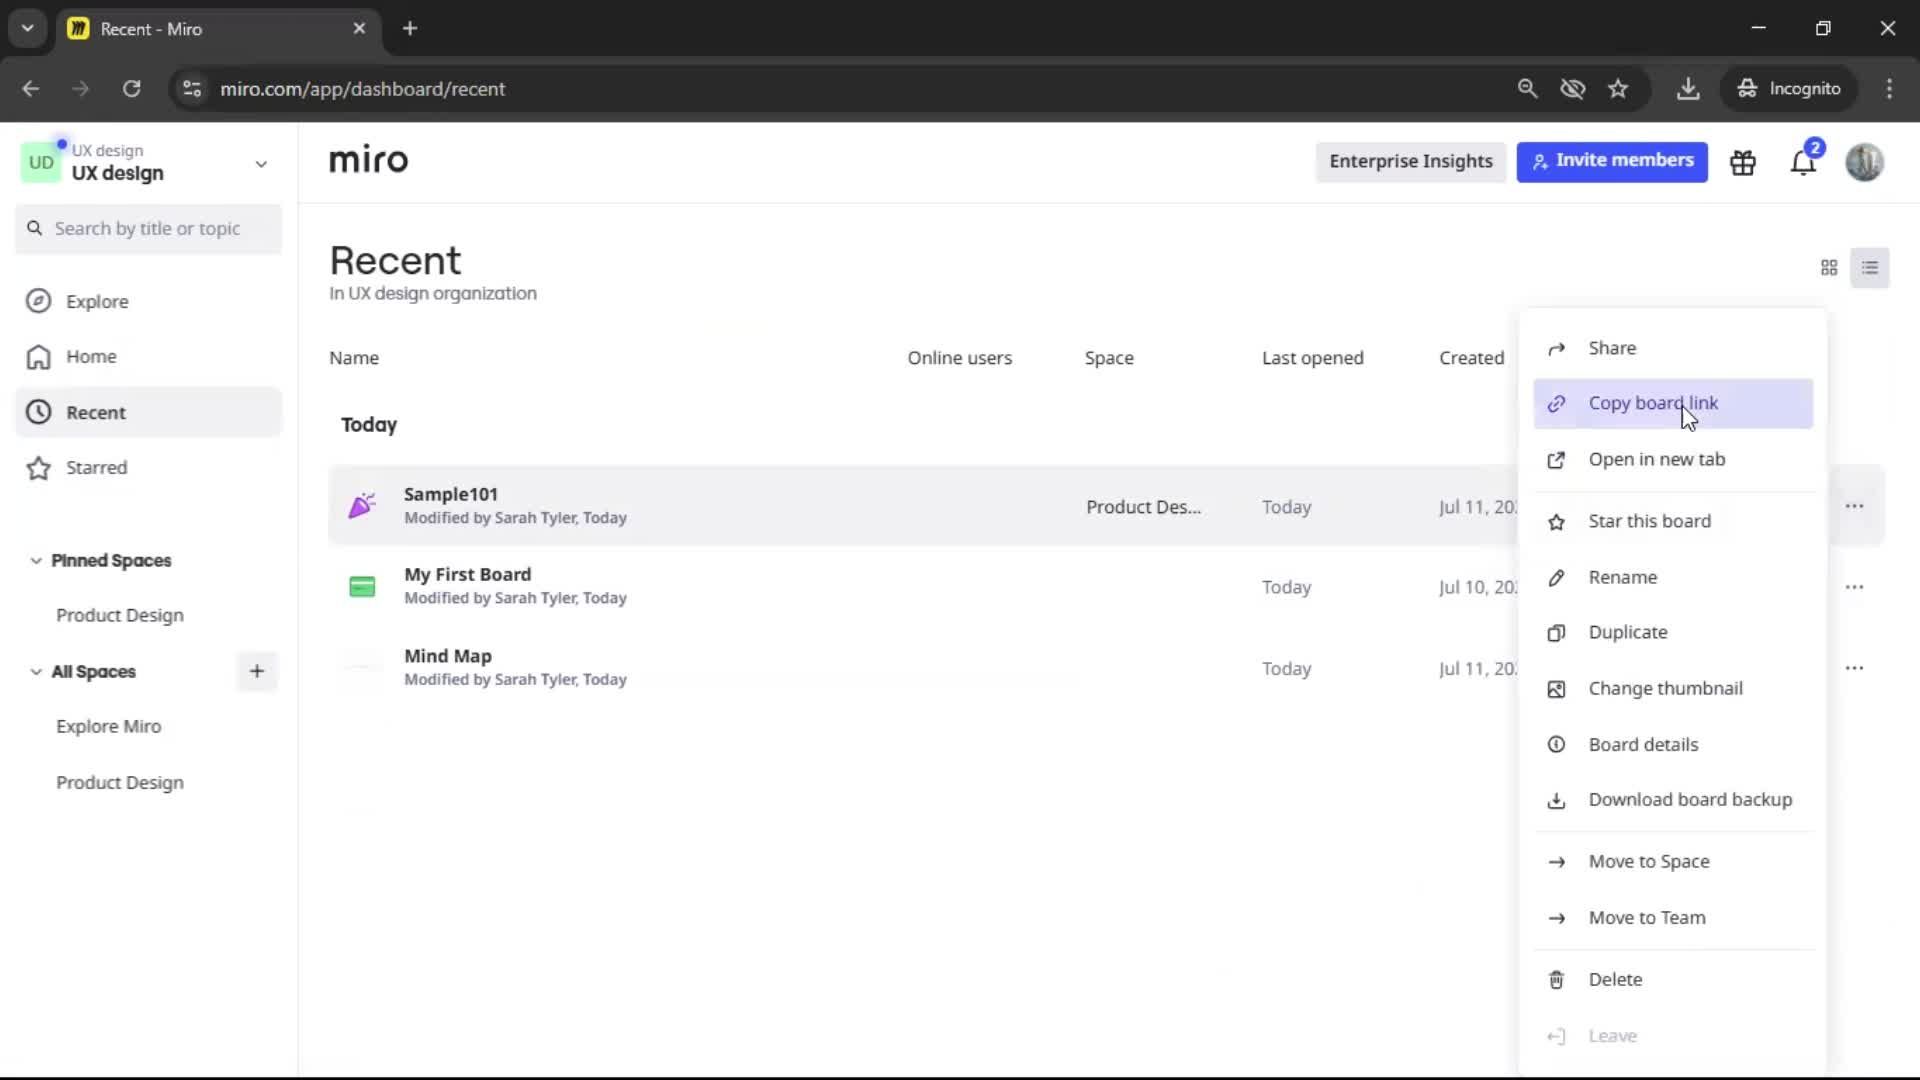Viewport: 1920px width, 1080px height.
Task: Close the Recent - Miro tab
Action: click(359, 29)
